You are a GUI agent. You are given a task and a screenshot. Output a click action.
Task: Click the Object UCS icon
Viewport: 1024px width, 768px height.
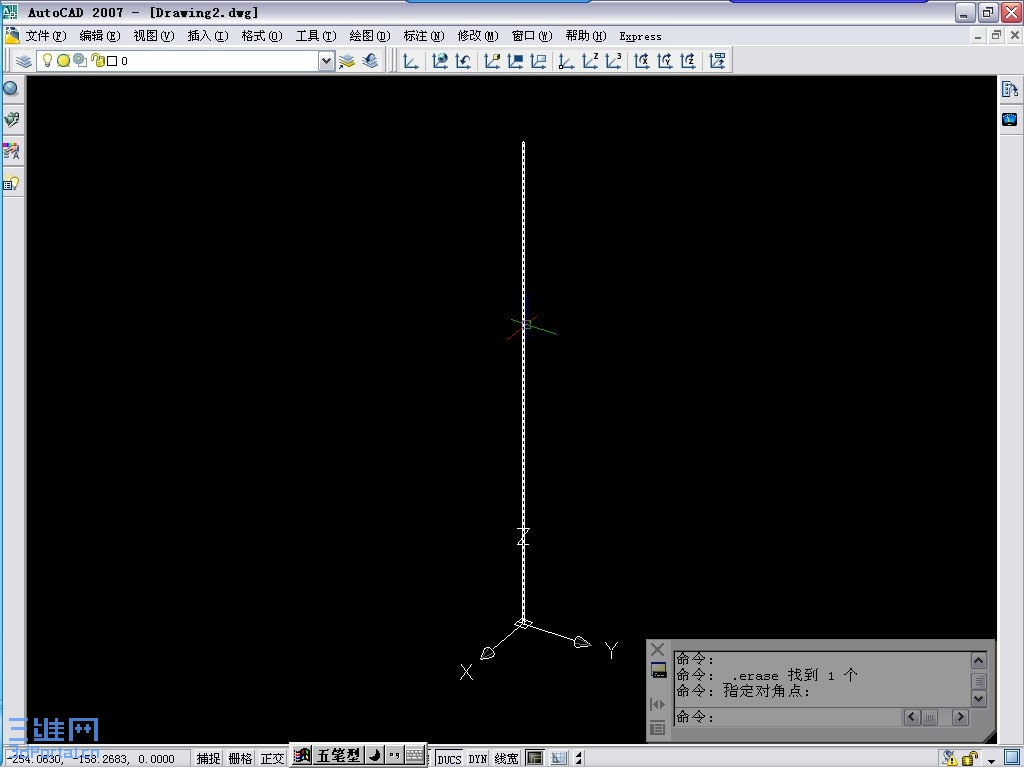[515, 61]
